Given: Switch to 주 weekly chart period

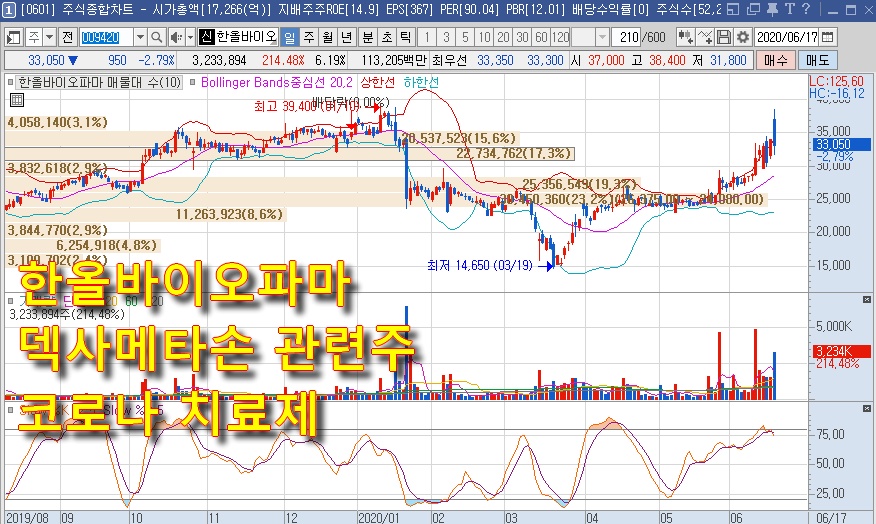Looking at the screenshot, I should pos(309,37).
